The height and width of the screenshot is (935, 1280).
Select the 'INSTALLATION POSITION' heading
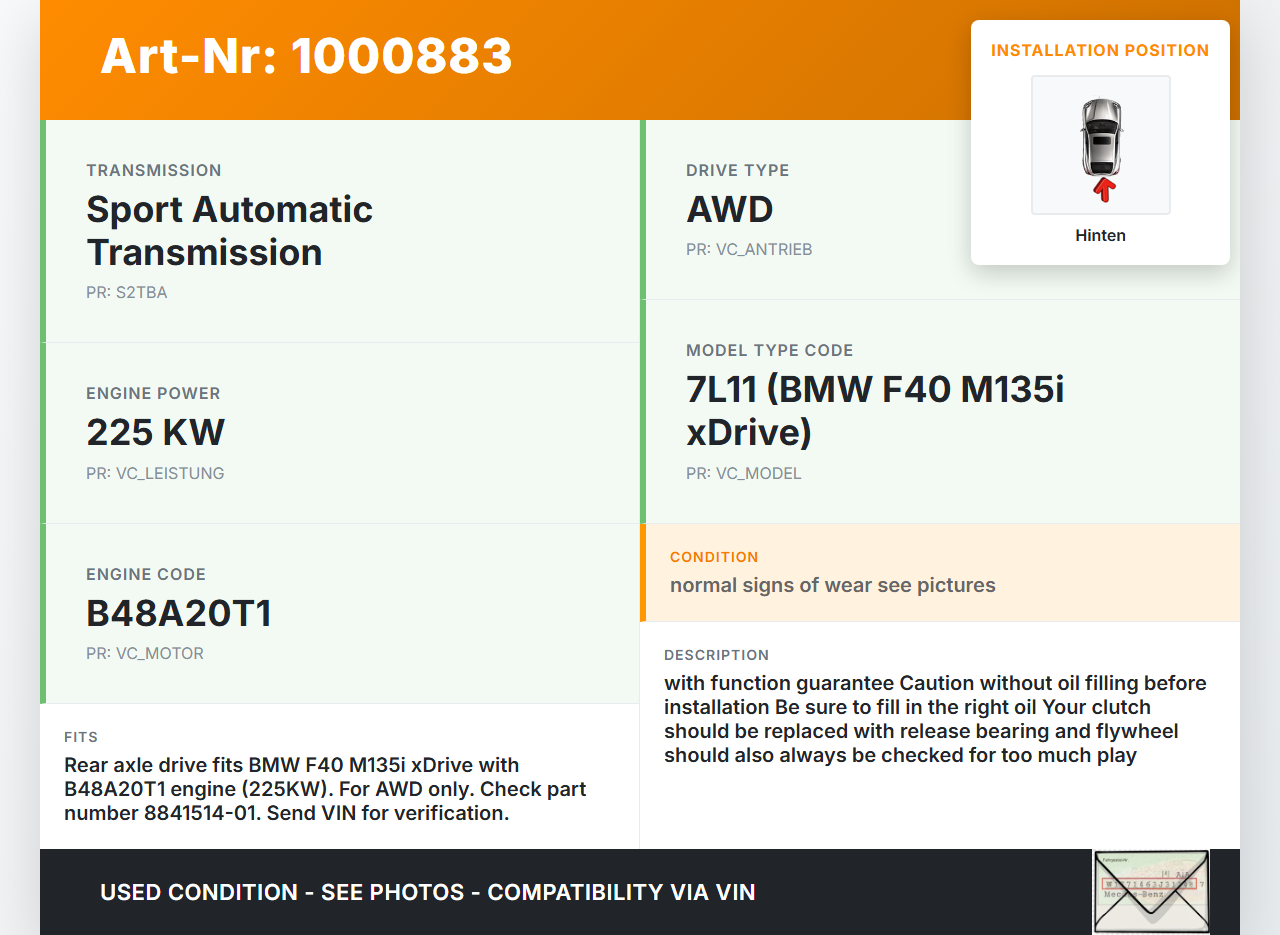click(x=1100, y=50)
